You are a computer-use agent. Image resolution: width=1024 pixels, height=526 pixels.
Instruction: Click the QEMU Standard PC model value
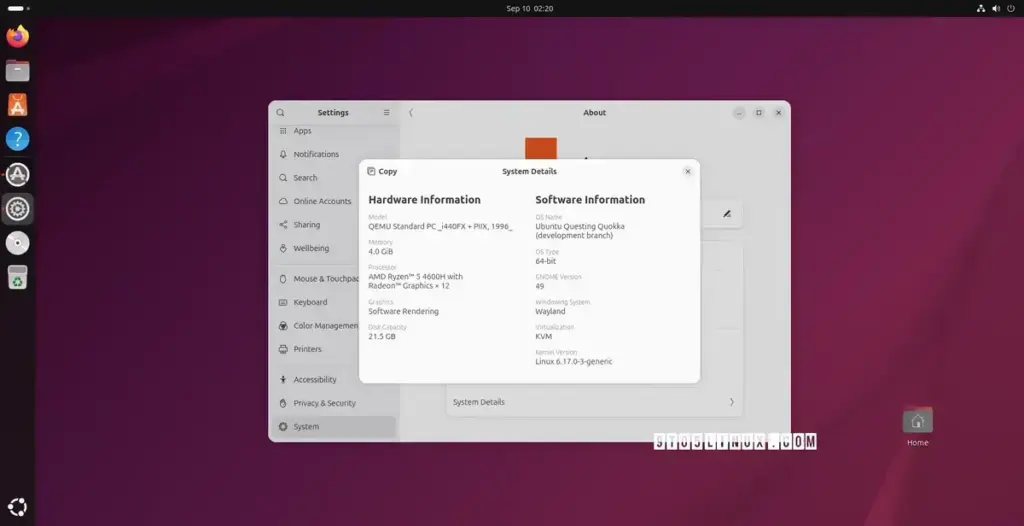(440, 226)
